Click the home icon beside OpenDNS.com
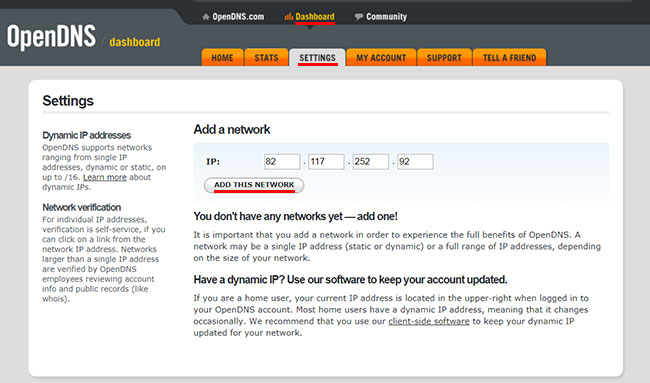The image size is (650, 383). [206, 17]
